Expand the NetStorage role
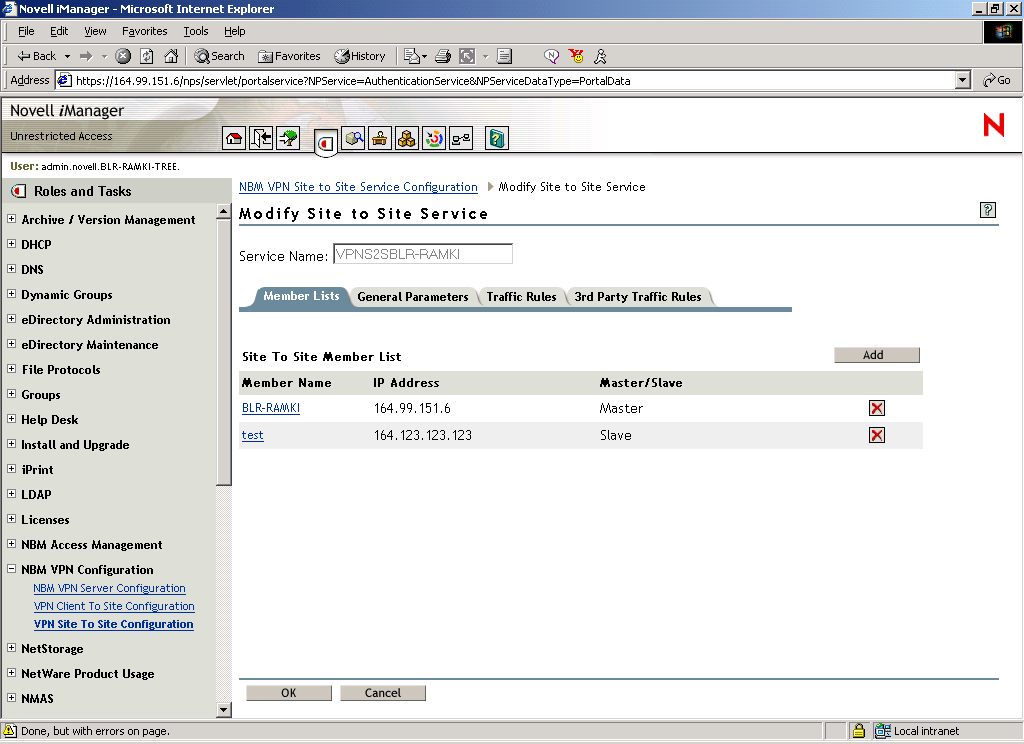The height and width of the screenshot is (744, 1024). click(x=11, y=648)
